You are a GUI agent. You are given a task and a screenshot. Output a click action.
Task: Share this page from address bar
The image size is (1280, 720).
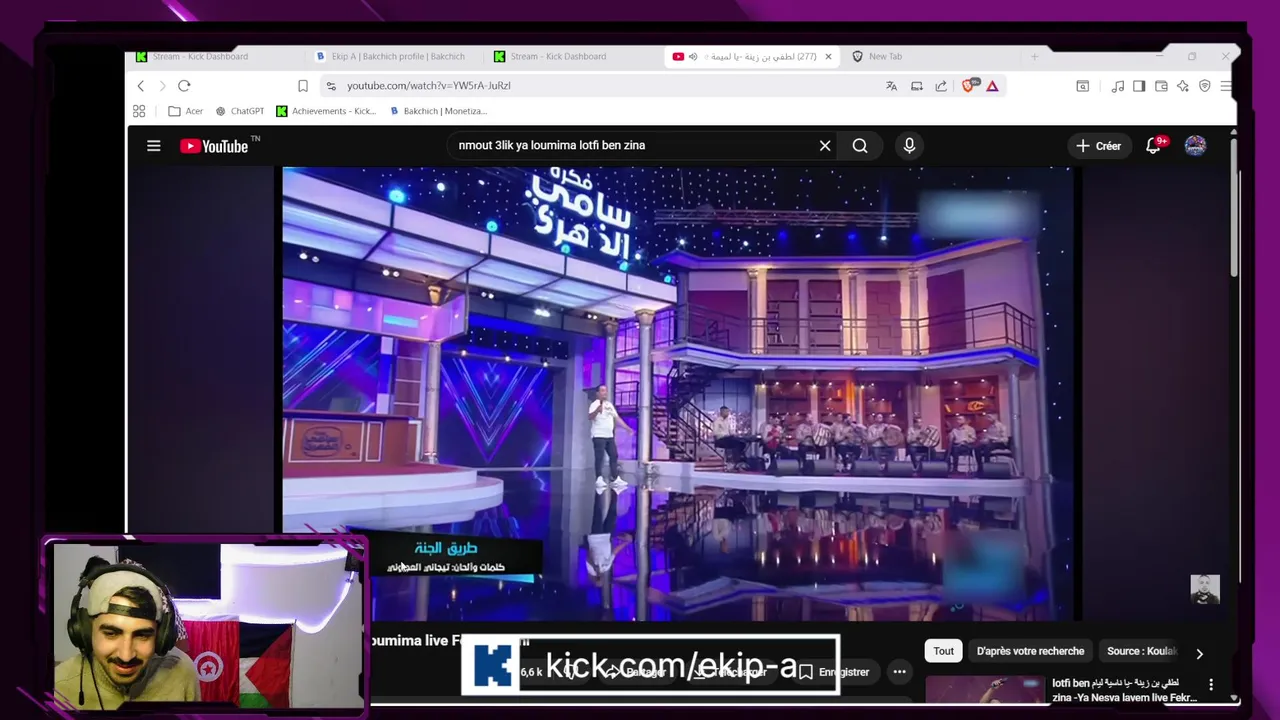coord(941,86)
